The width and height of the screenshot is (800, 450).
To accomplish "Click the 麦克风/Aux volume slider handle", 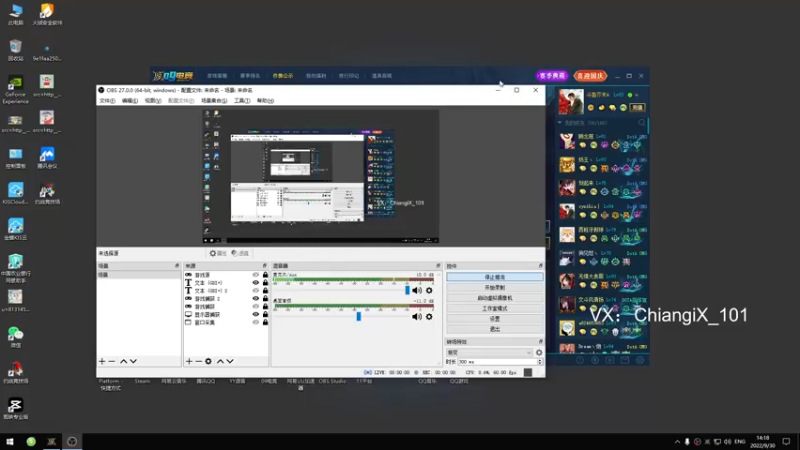I will (407, 290).
